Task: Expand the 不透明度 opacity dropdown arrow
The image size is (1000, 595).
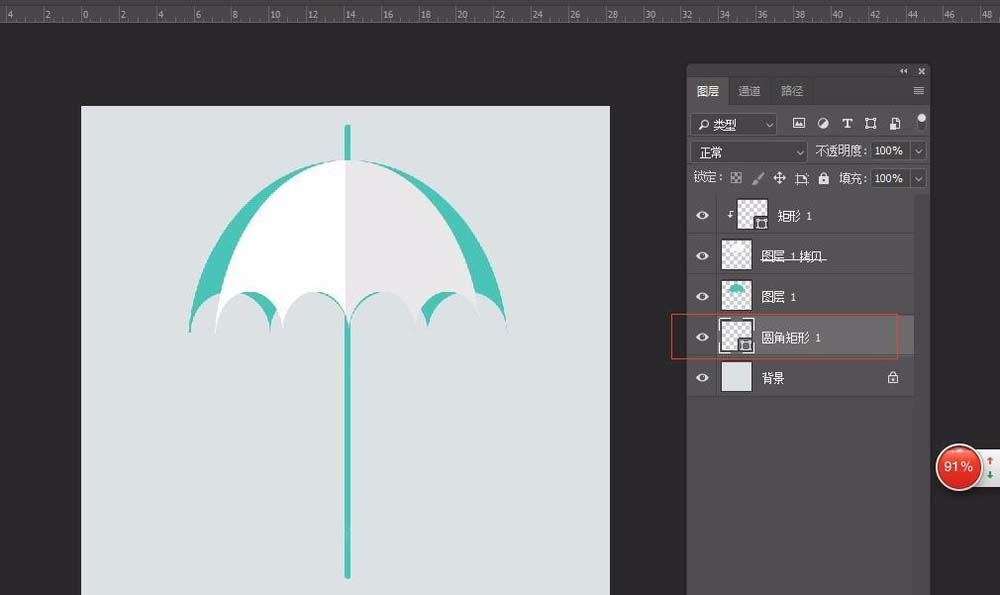Action: pos(918,151)
